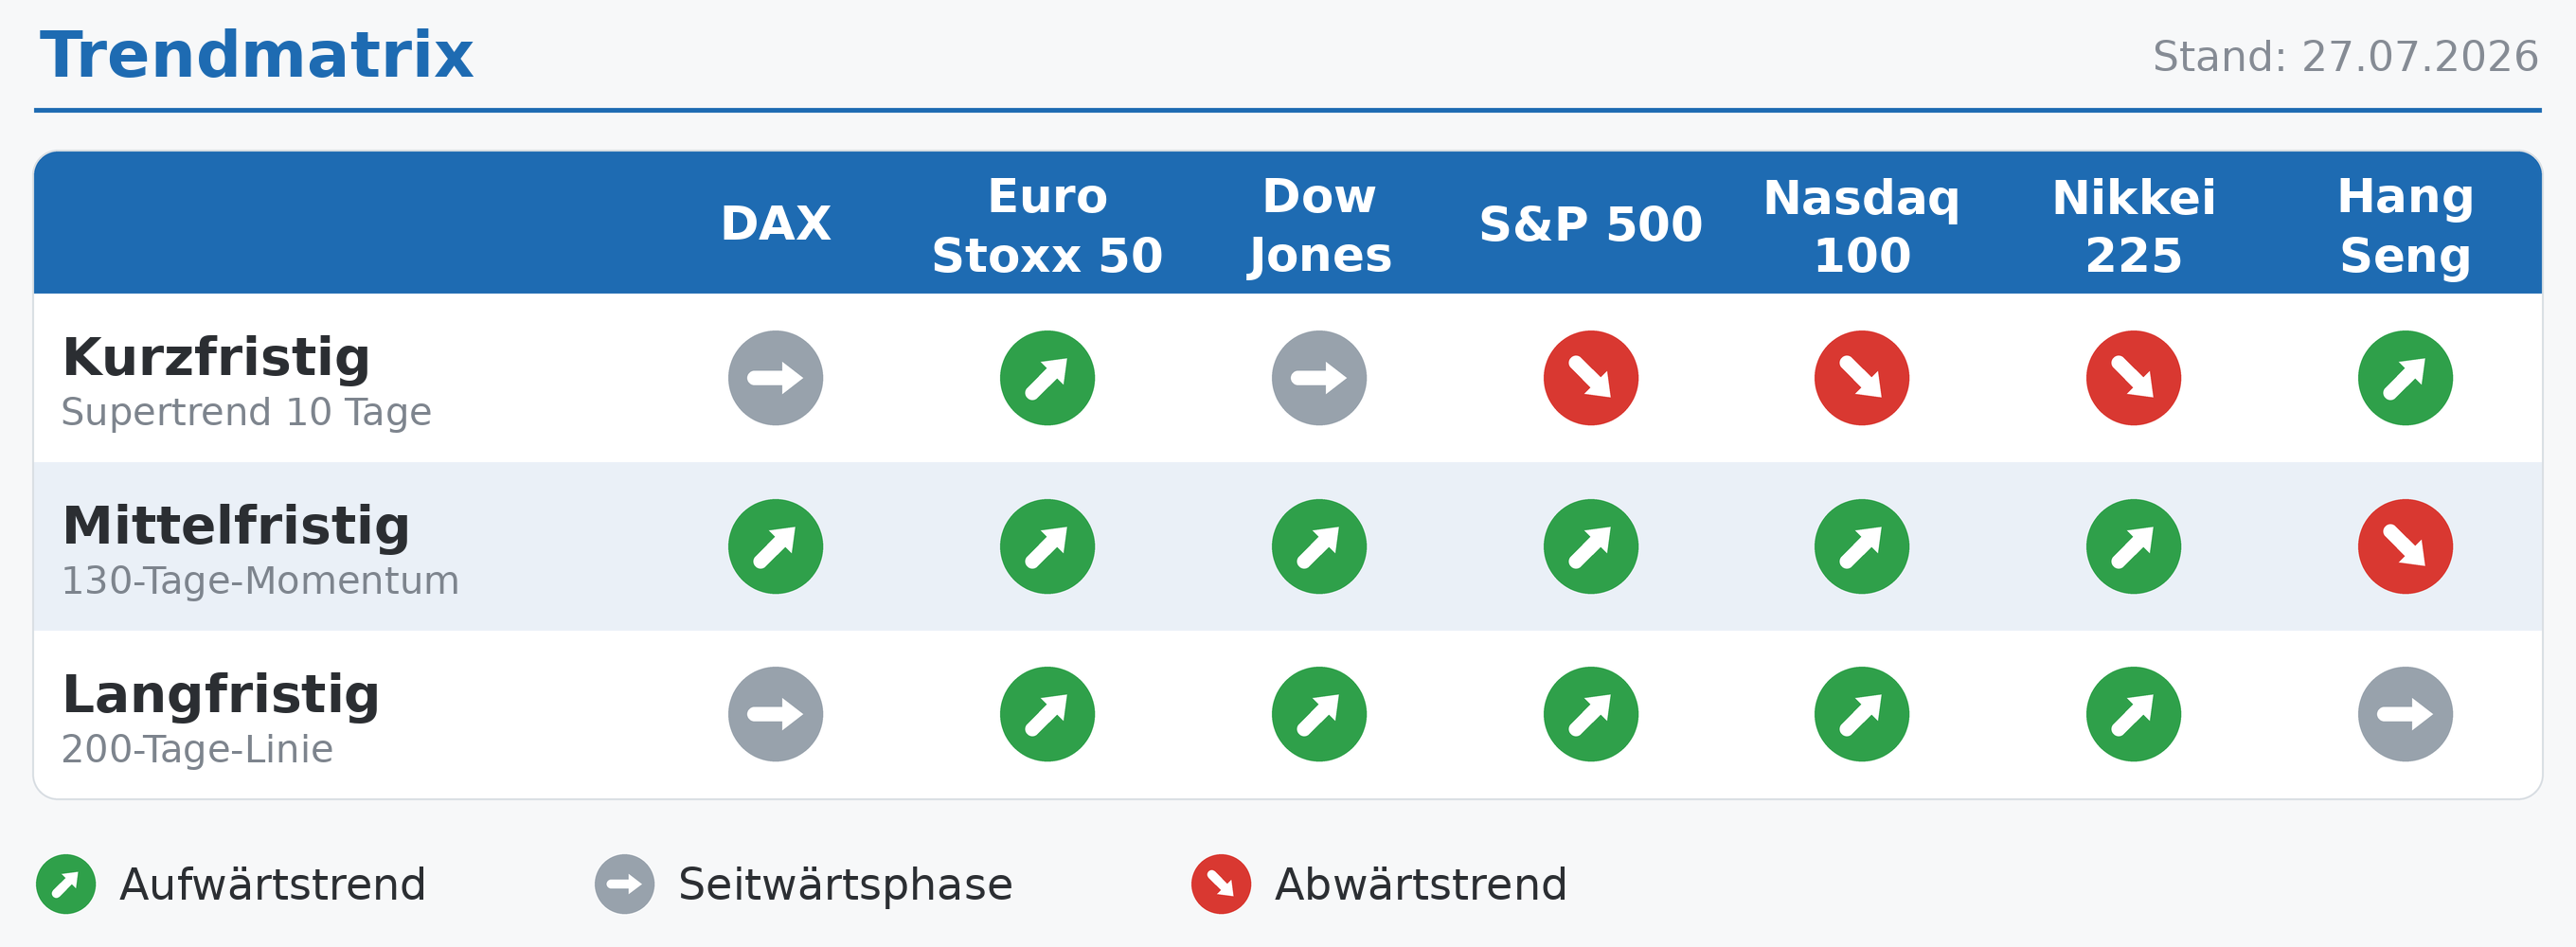Select the DAX column header
Image resolution: width=2576 pixels, height=947 pixels.
(775, 223)
